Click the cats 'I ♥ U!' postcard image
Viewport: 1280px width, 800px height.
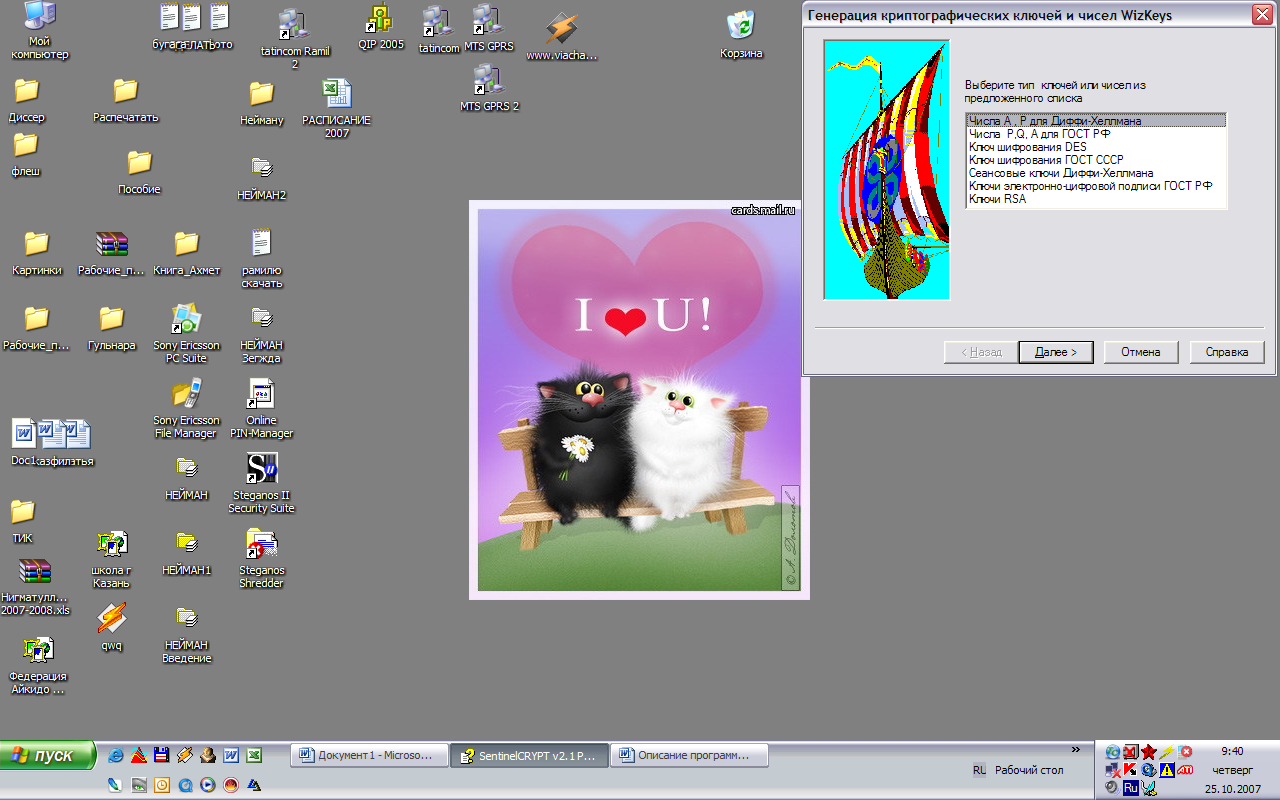click(639, 400)
